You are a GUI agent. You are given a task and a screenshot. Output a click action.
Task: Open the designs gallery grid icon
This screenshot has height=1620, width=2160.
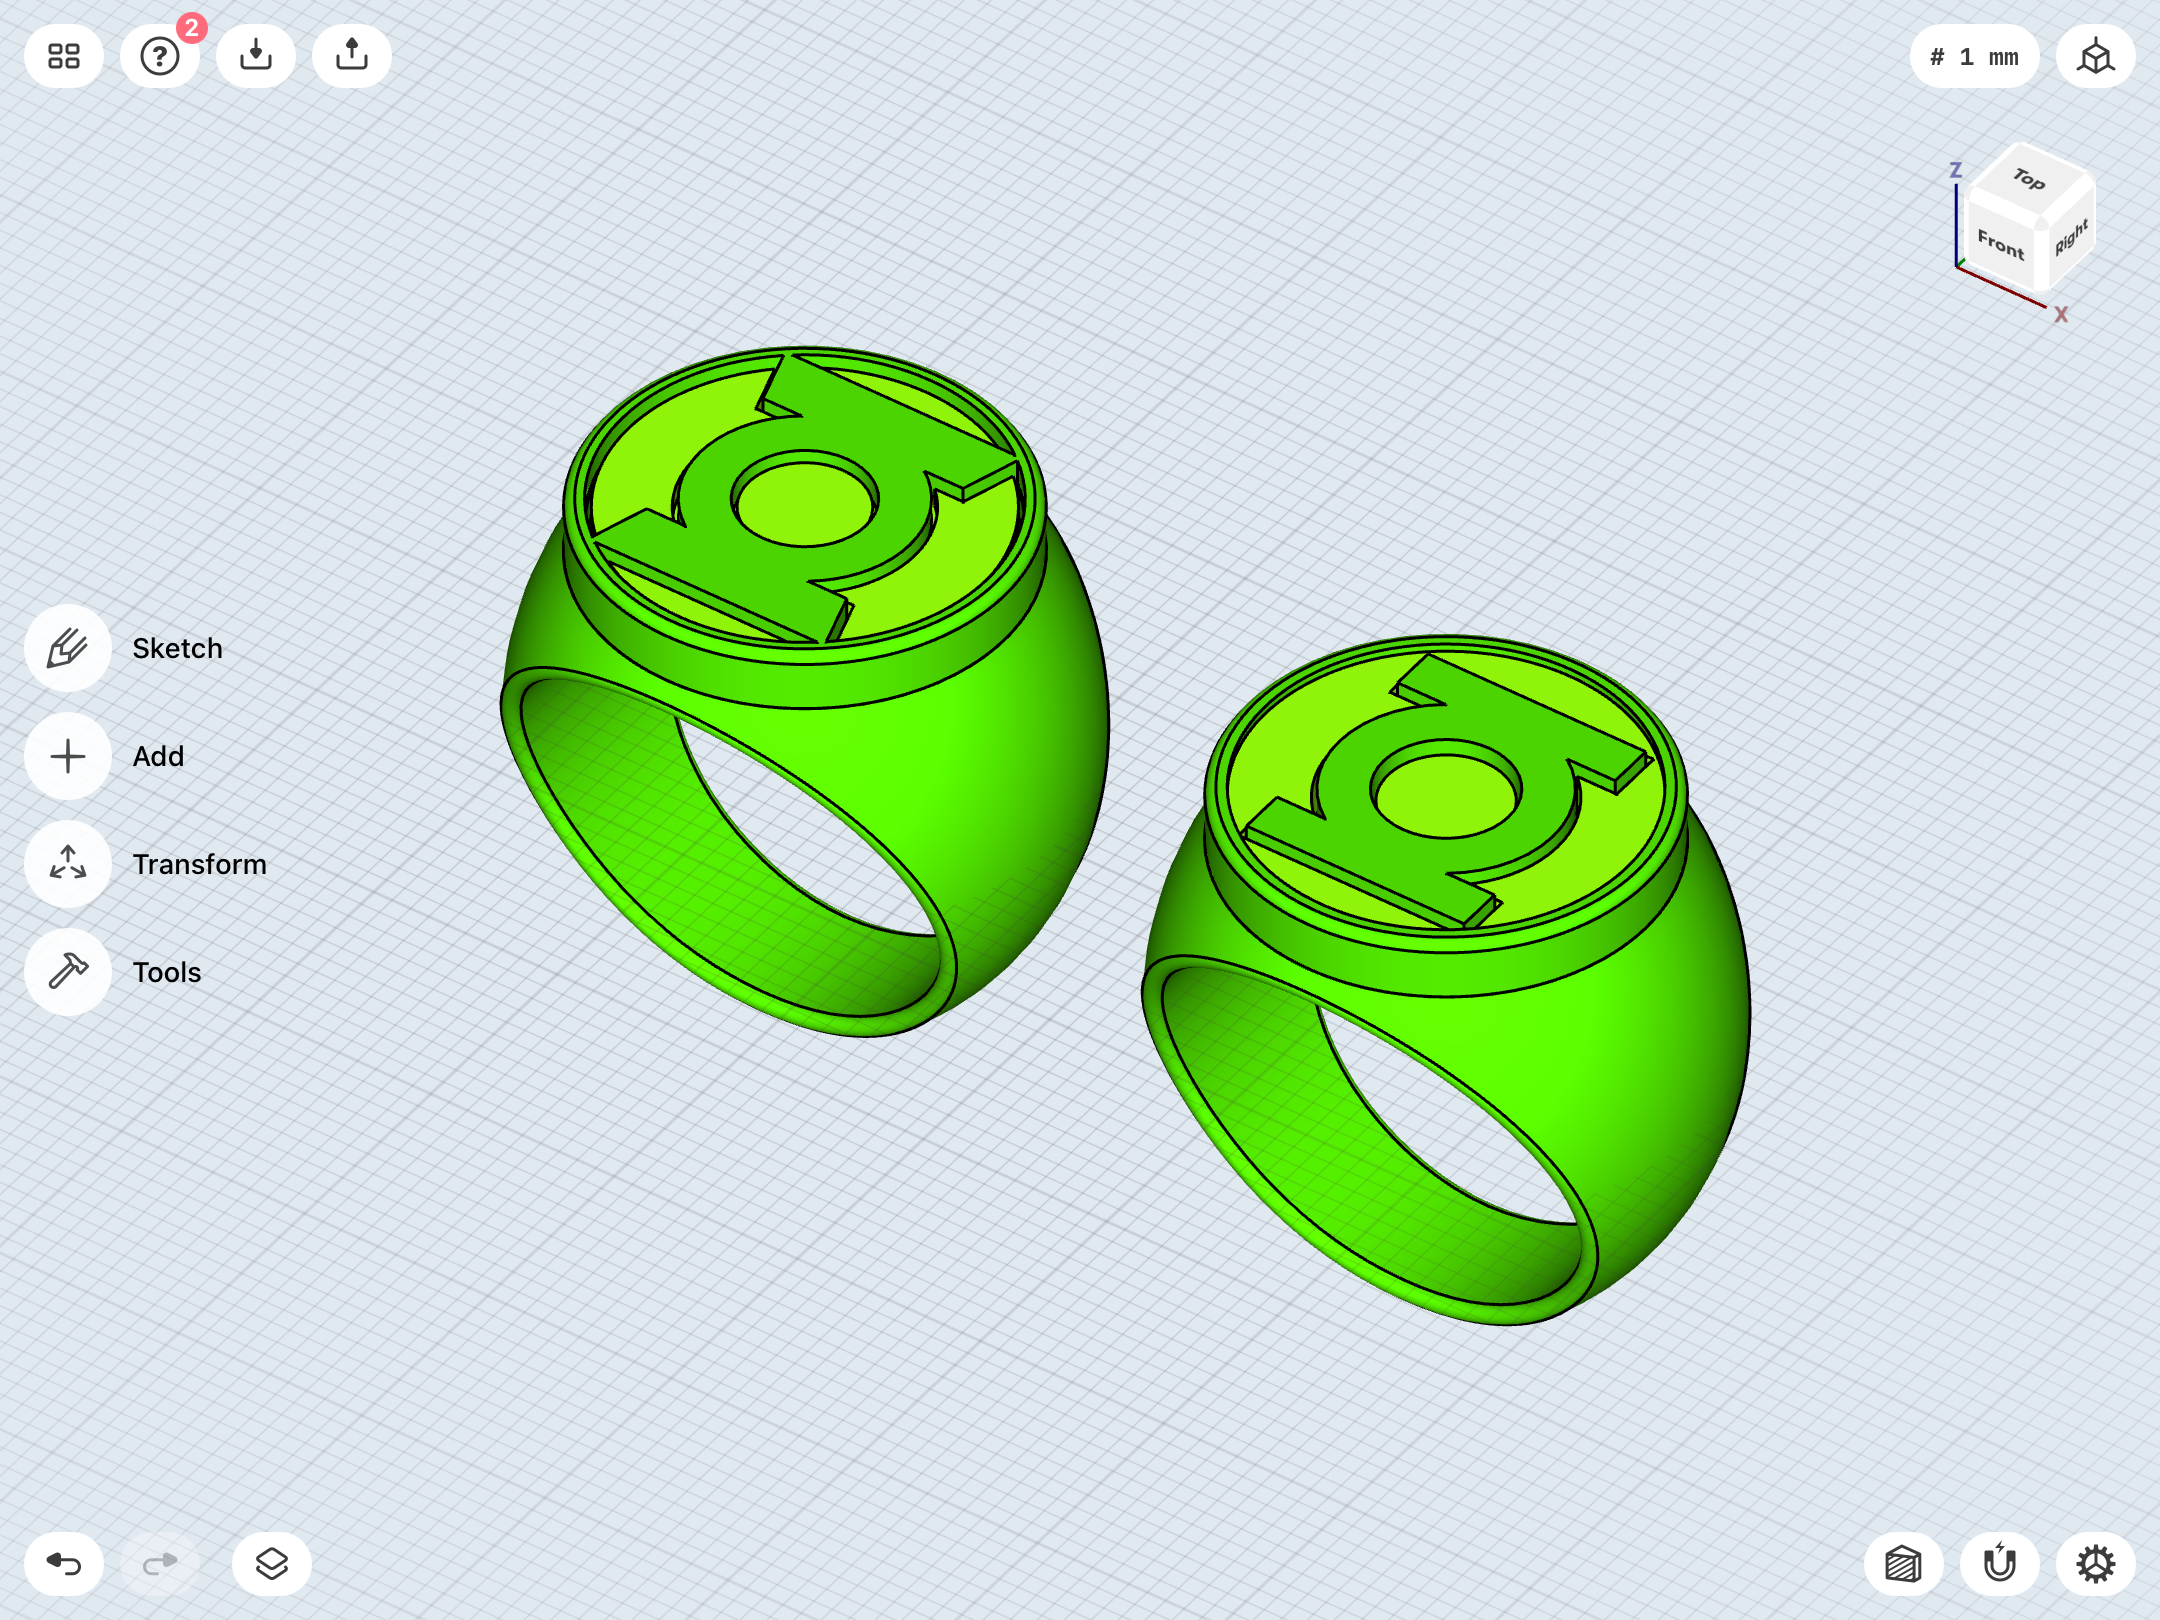coord(64,56)
